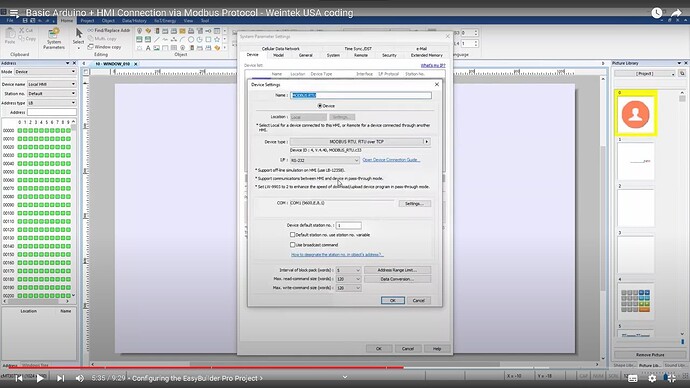The image size is (690, 388).
Task: Play the video
Action: (40, 378)
